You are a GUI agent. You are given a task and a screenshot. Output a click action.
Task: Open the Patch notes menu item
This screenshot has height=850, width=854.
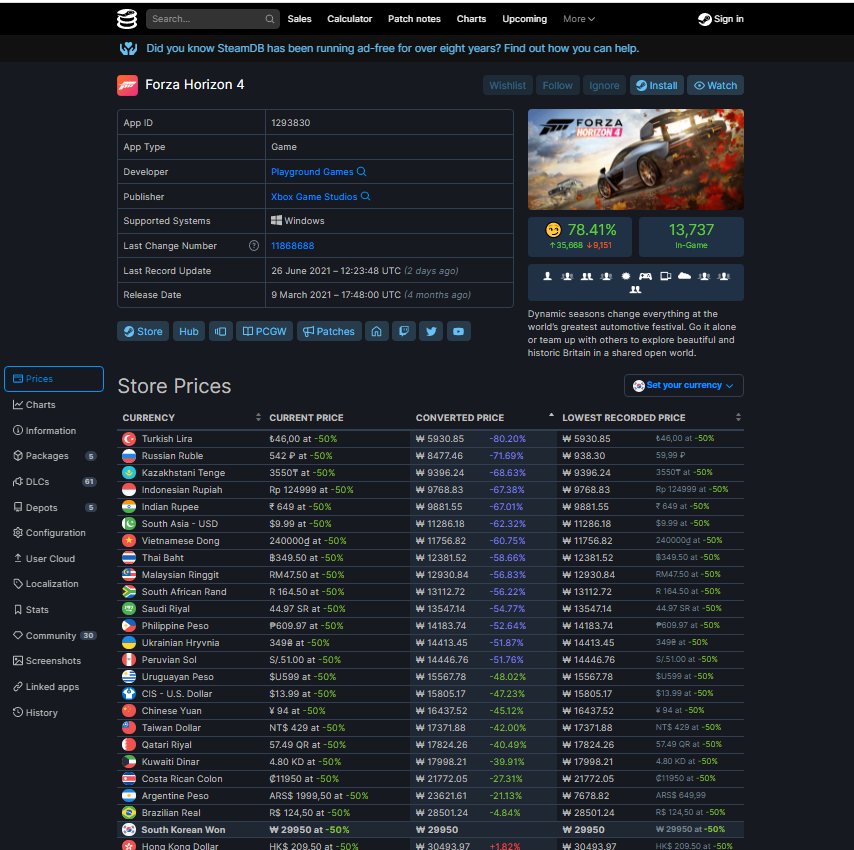point(414,19)
